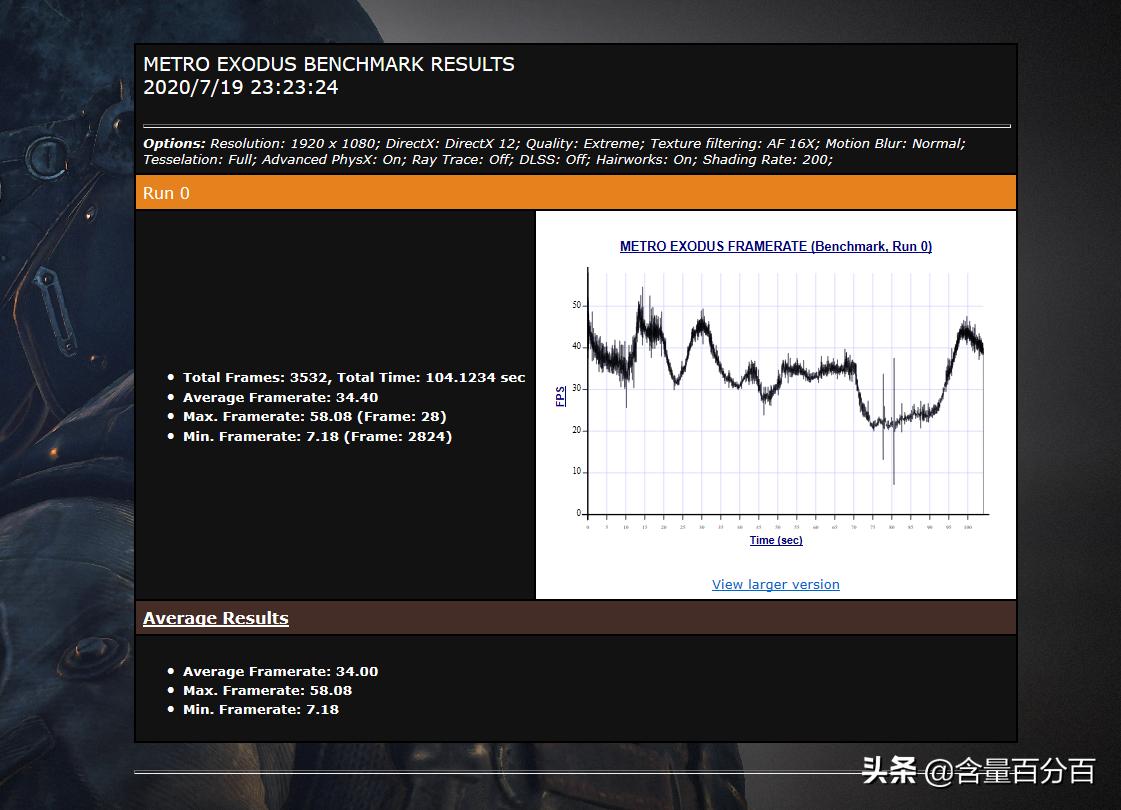Screen dimensions: 1121x810
Task: Click the Average Framerate: 34.00 summary line
Action: [x=280, y=671]
